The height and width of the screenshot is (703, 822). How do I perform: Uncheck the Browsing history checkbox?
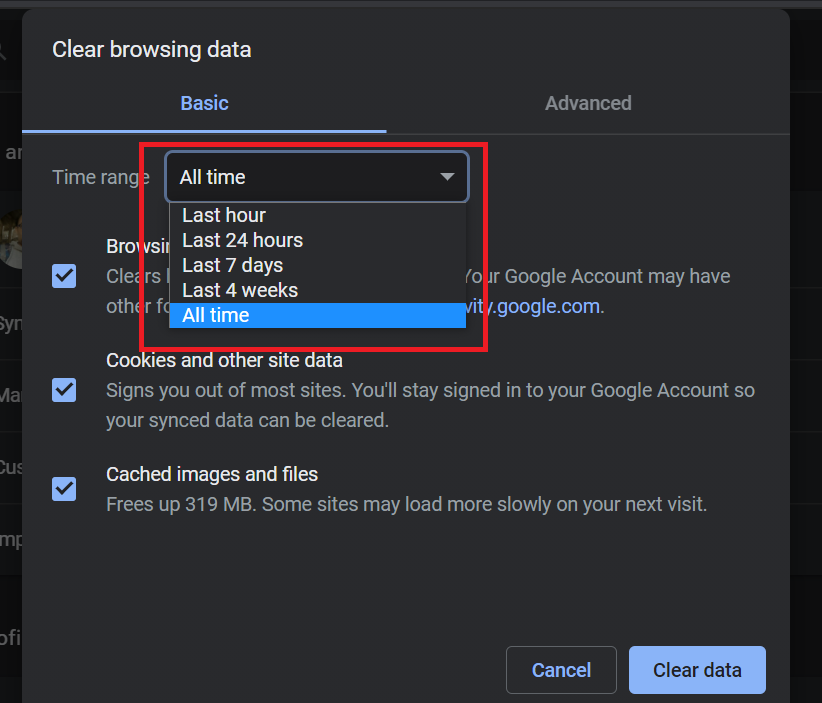pyautogui.click(x=64, y=276)
